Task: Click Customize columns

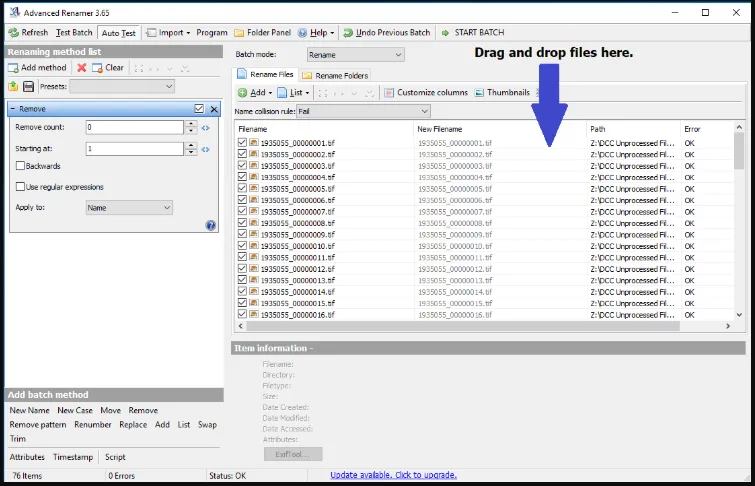Action: [426, 92]
